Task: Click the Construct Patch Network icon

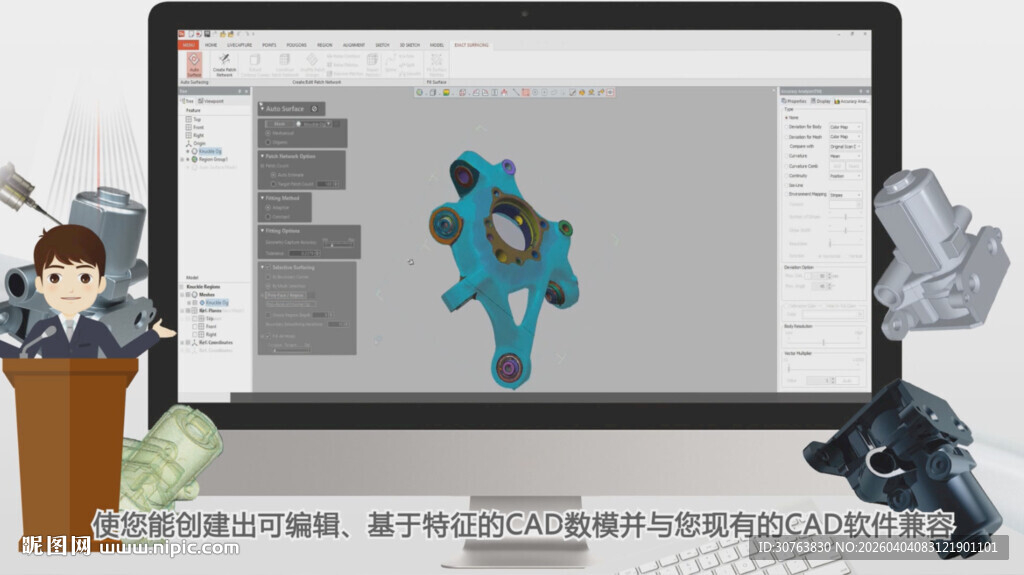Action: coord(284,64)
